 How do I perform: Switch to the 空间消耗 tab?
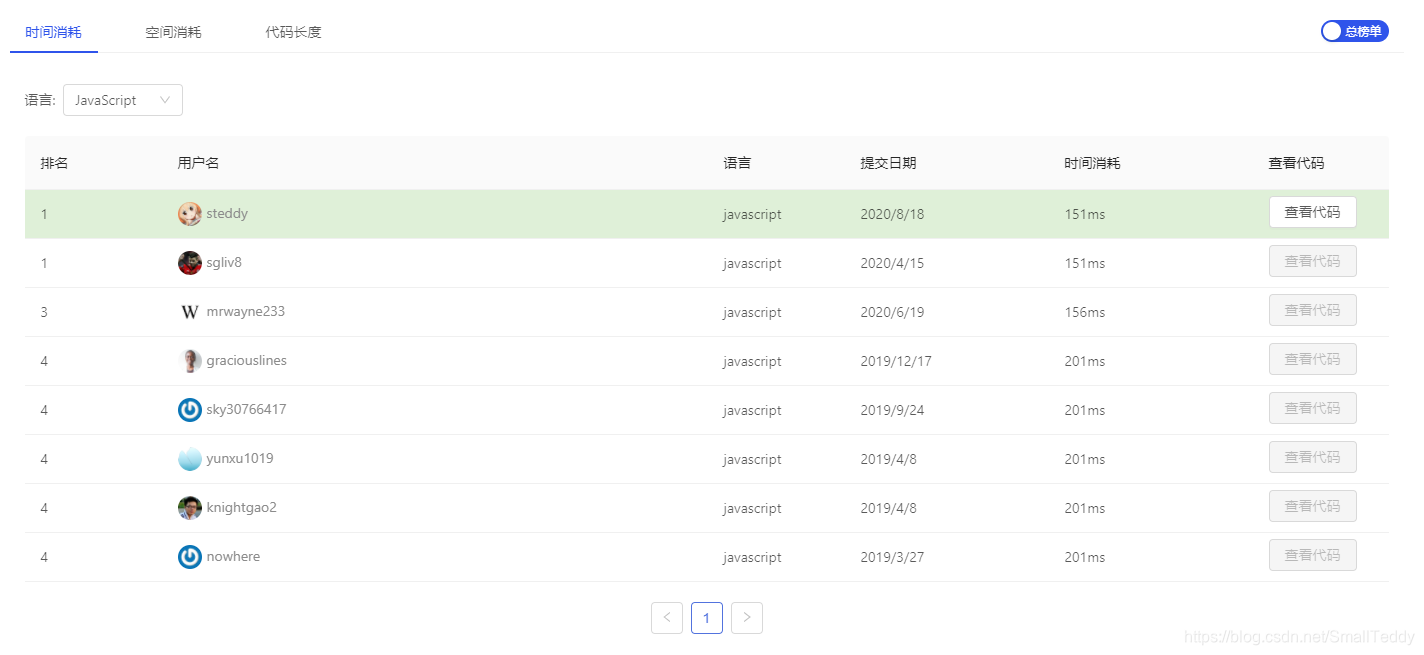pyautogui.click(x=173, y=31)
